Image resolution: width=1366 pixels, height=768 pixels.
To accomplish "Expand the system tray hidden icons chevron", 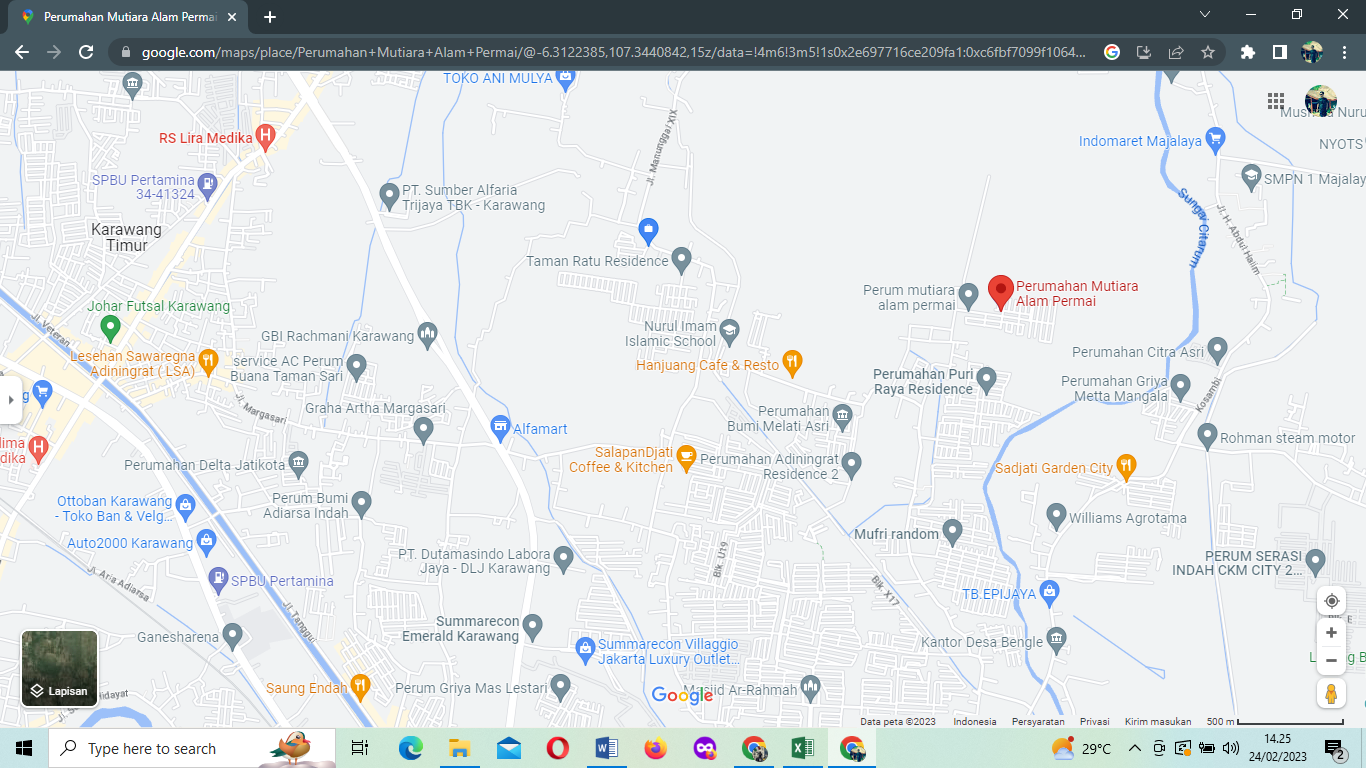I will (x=1134, y=748).
